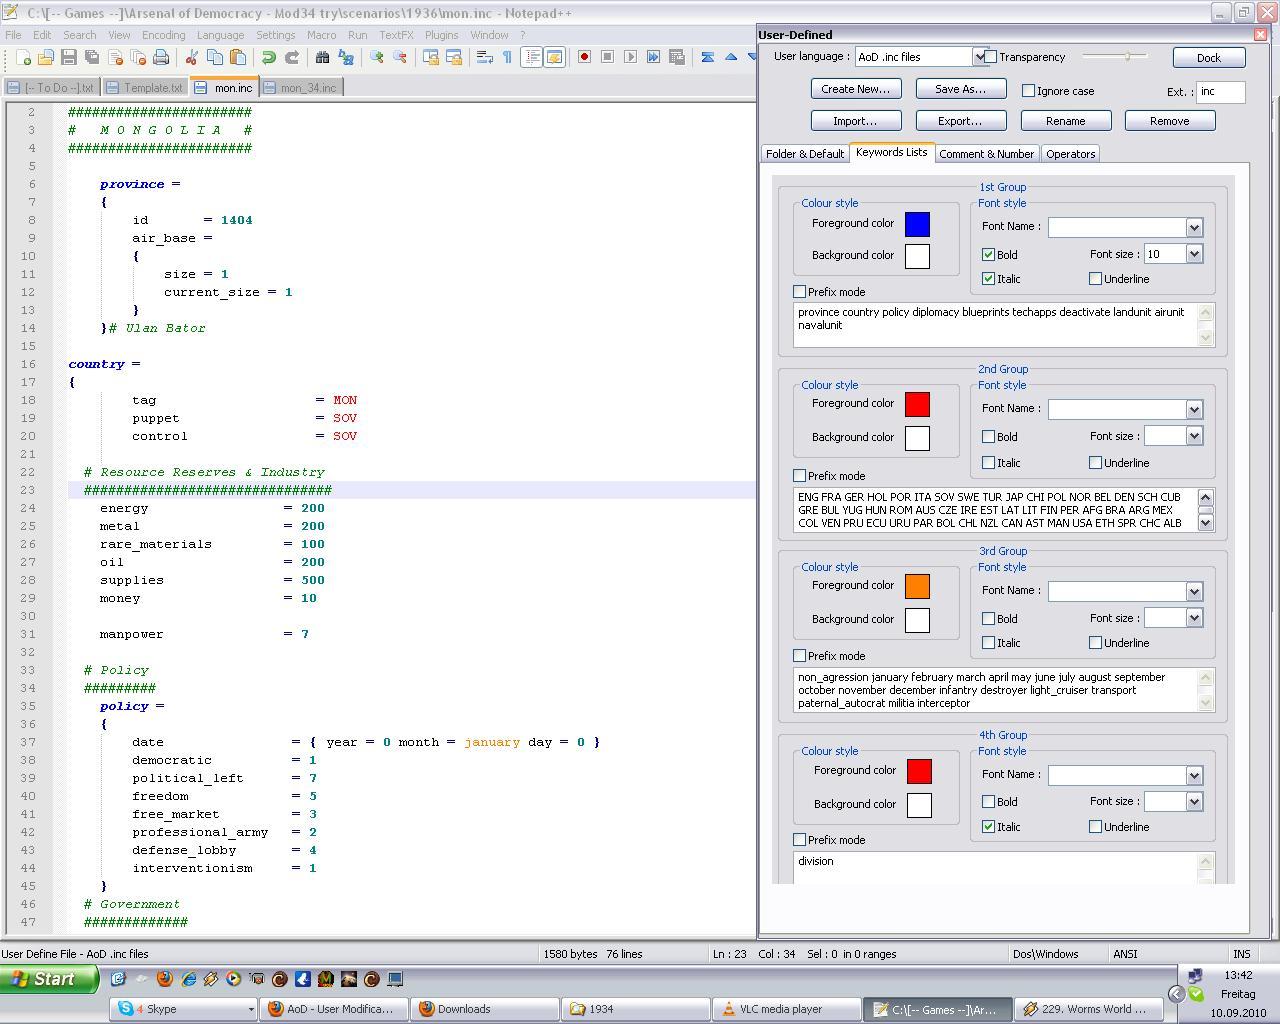This screenshot has width=1280, height=1024.
Task: Open 3rd Group Font Name dropdown
Action: pyautogui.click(x=1194, y=592)
